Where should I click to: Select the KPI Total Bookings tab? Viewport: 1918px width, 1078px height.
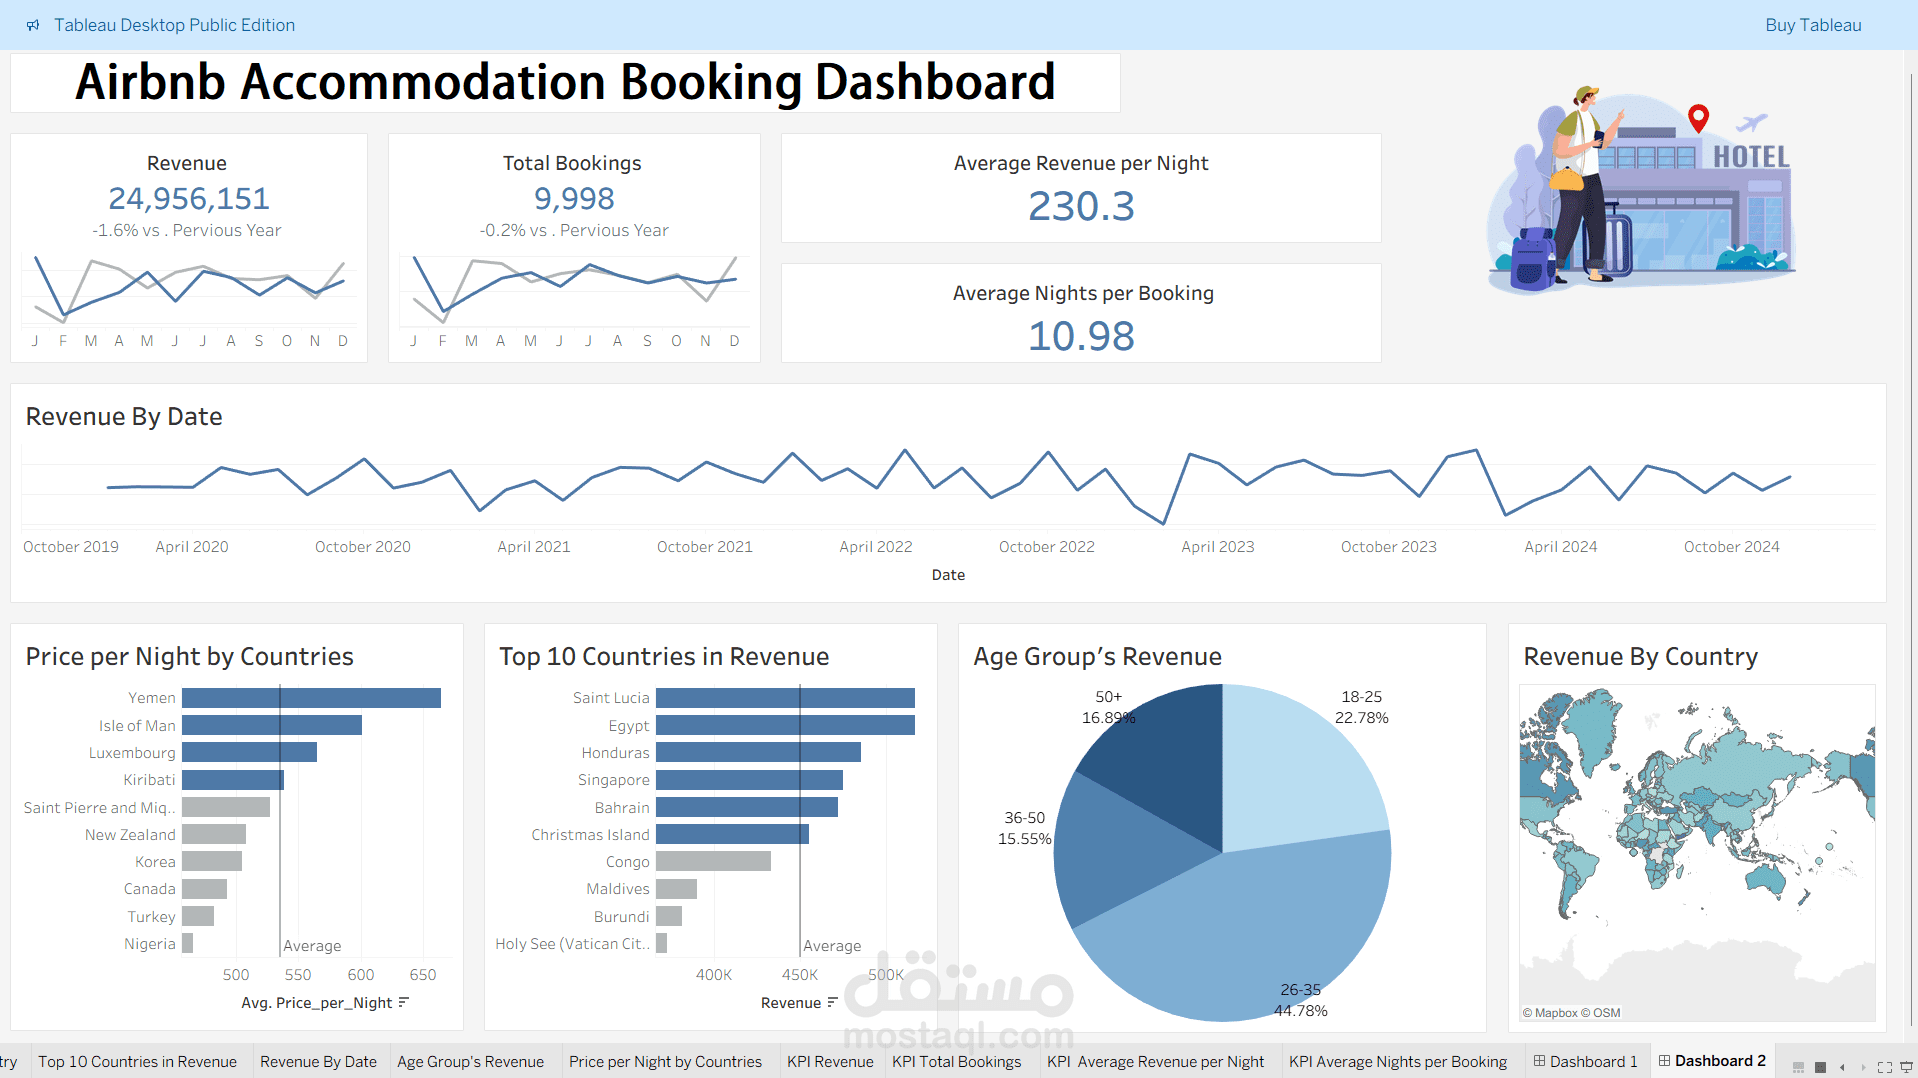[957, 1062]
